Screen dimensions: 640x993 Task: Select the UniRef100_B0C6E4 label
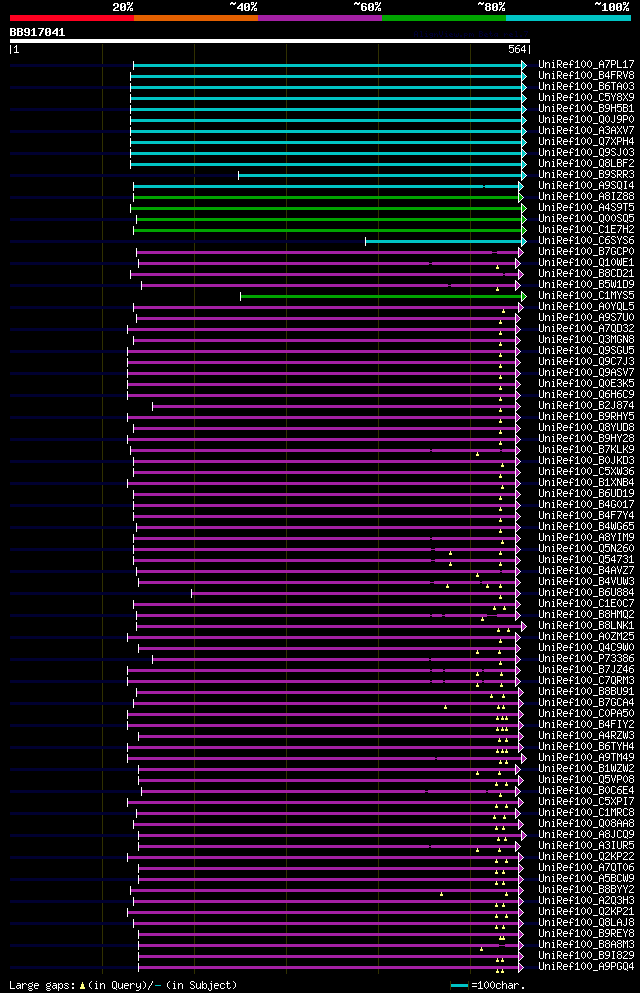(586, 790)
